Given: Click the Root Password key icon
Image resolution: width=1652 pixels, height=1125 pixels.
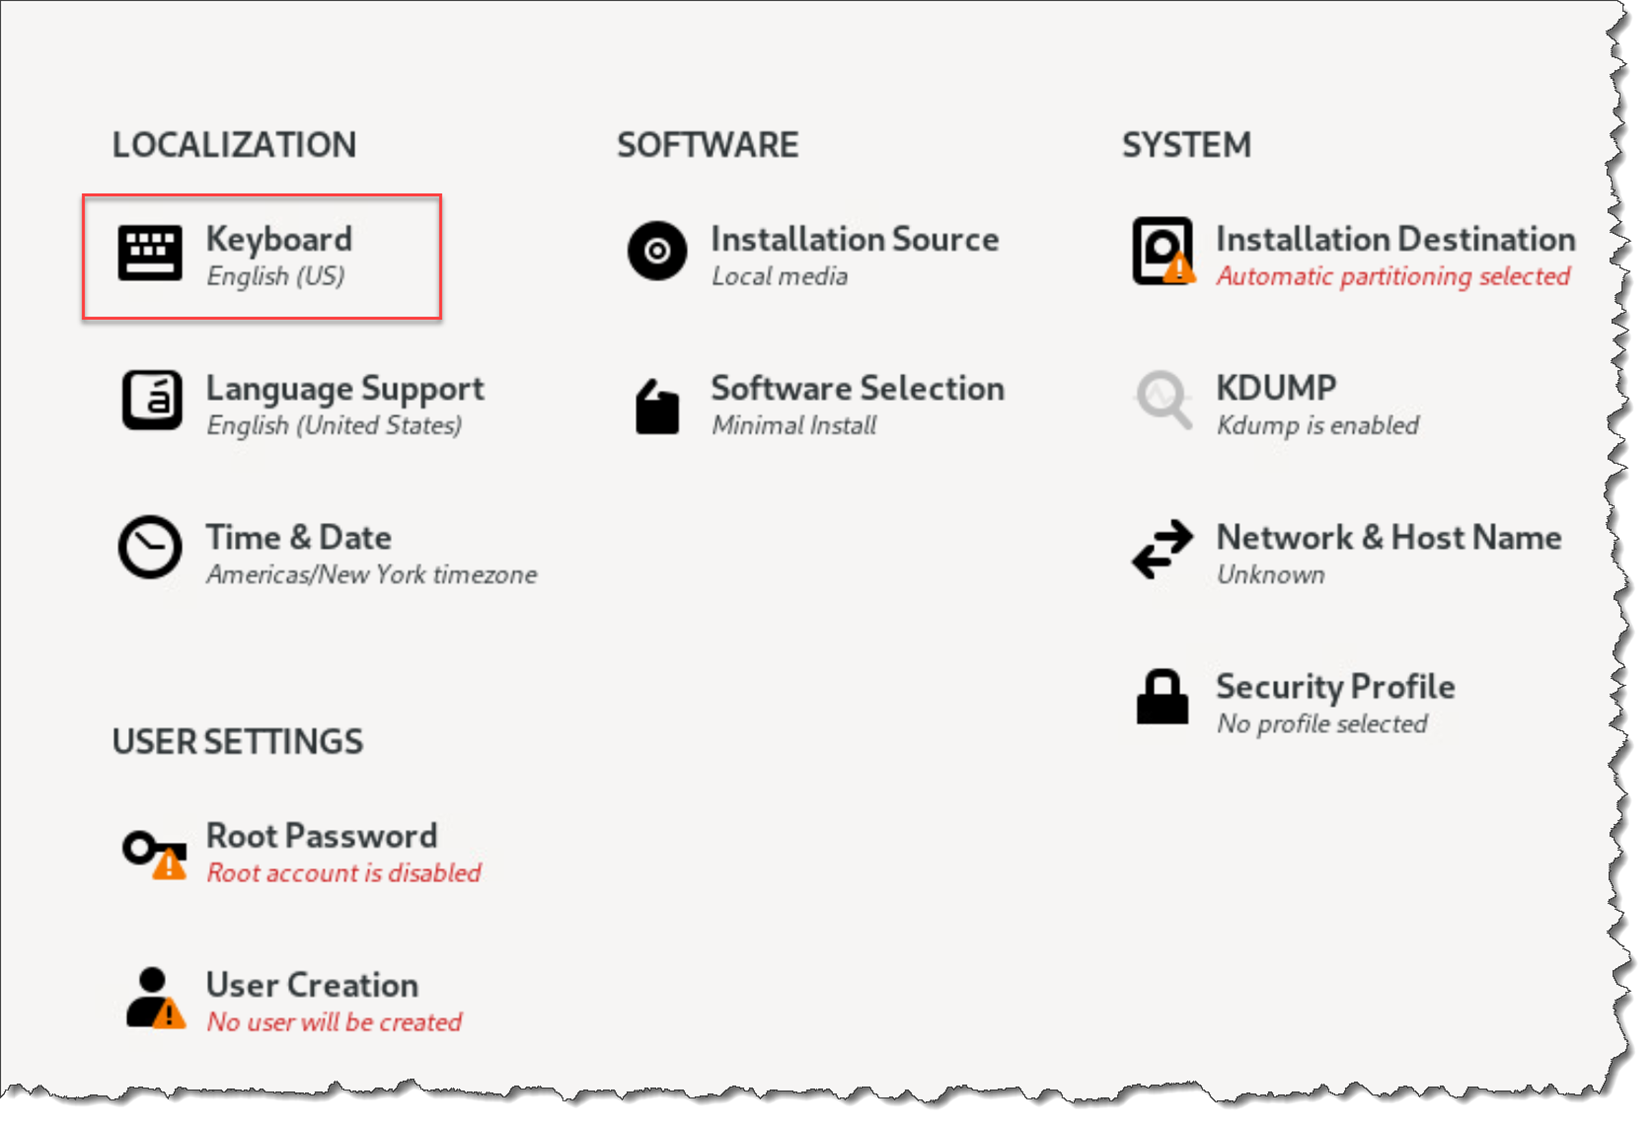Looking at the screenshot, I should pos(153,852).
